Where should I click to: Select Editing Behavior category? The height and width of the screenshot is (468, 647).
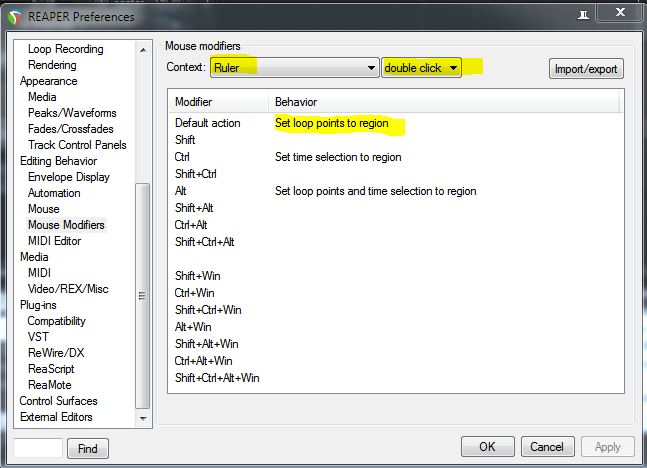(x=59, y=161)
